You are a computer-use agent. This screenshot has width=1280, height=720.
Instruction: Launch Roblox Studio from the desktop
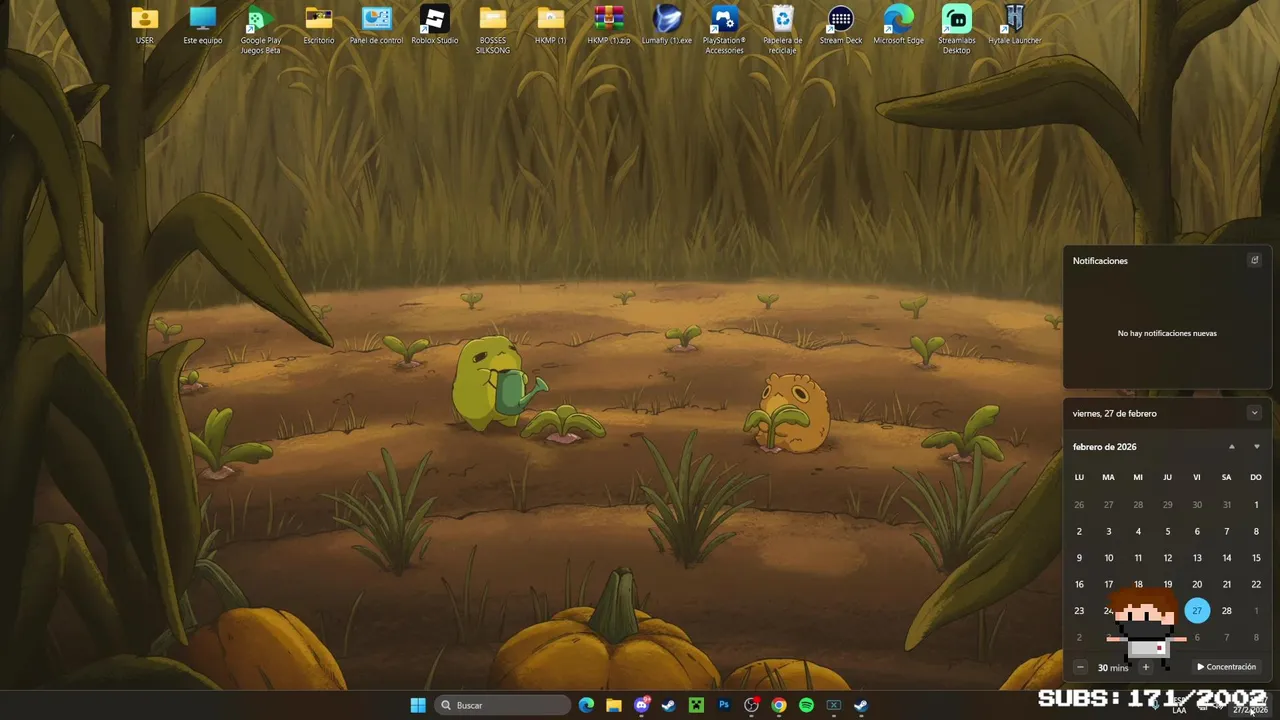tap(434, 25)
